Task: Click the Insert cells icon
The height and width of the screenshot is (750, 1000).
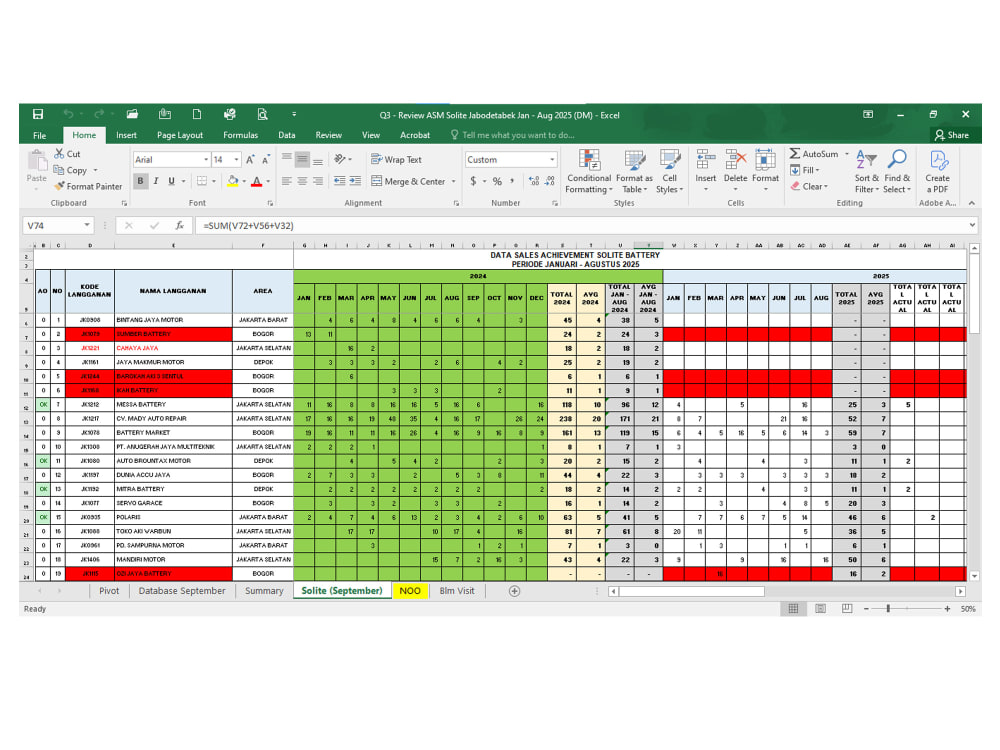Action: (705, 159)
